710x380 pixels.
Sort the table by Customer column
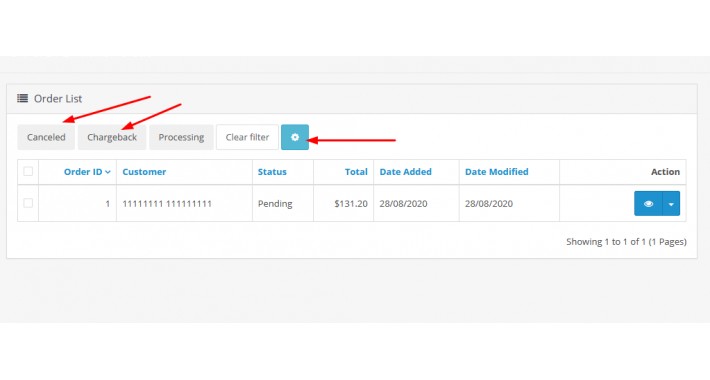point(144,172)
